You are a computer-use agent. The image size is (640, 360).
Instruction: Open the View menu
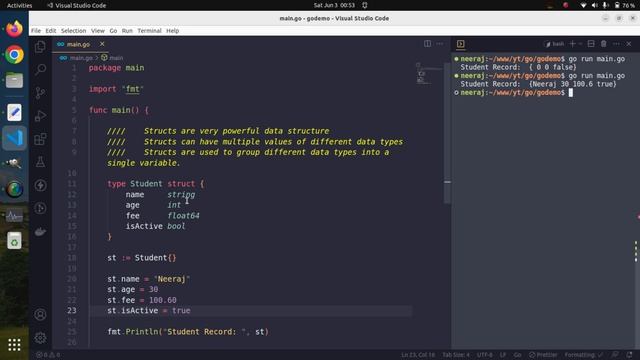click(x=98, y=31)
